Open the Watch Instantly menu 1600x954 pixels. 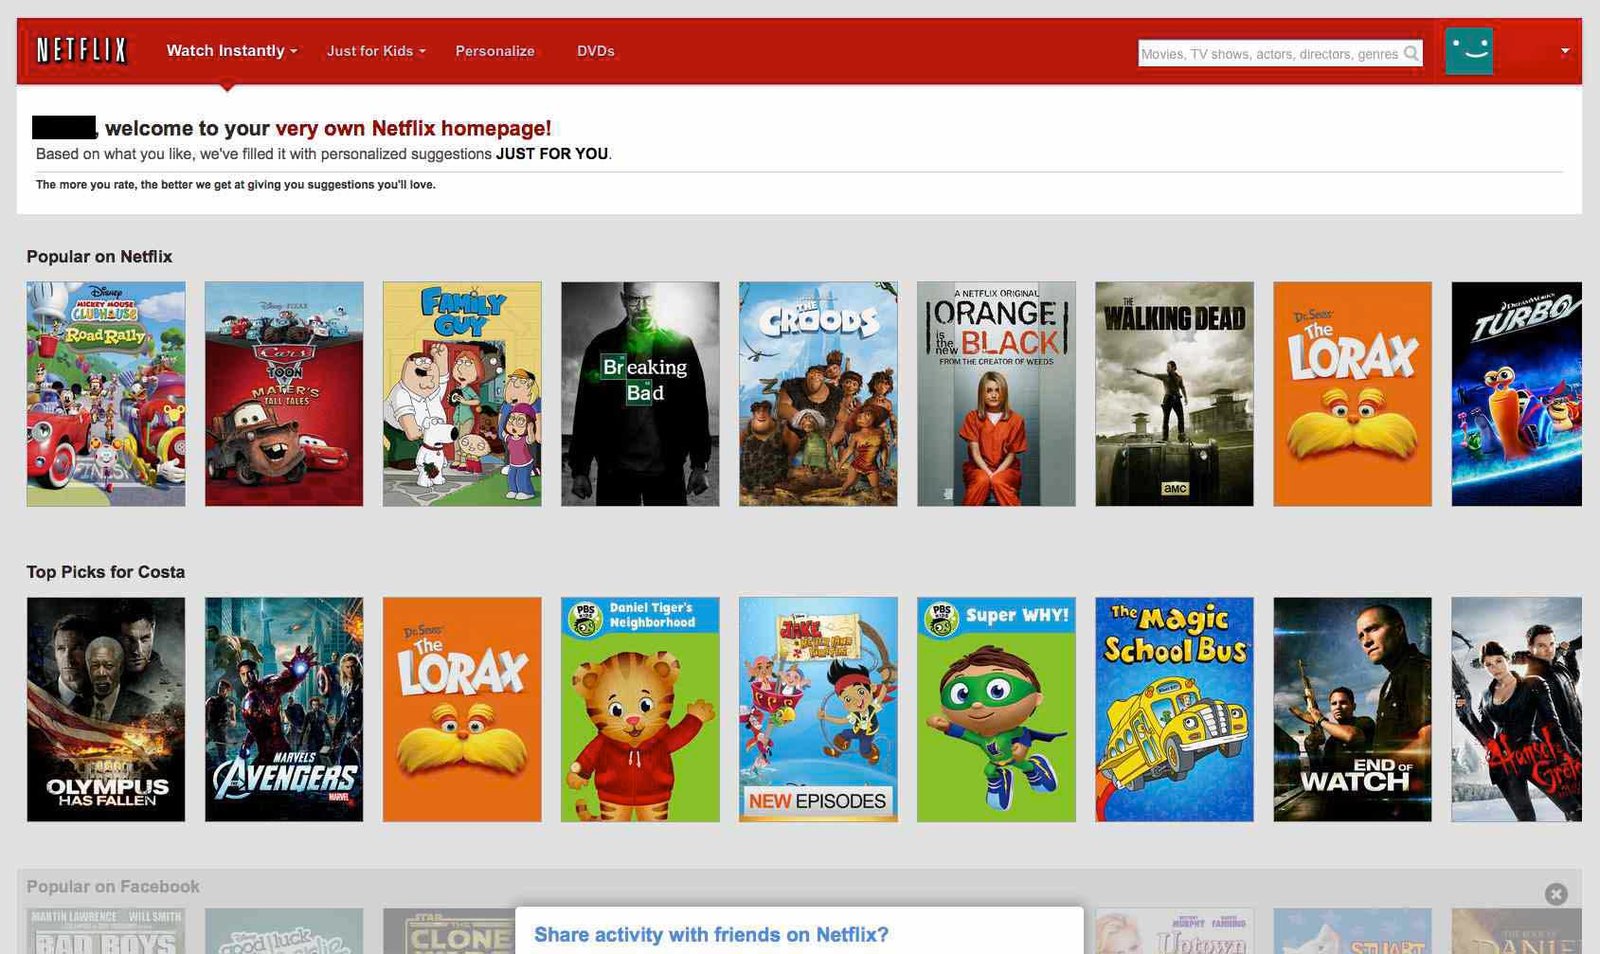232,50
